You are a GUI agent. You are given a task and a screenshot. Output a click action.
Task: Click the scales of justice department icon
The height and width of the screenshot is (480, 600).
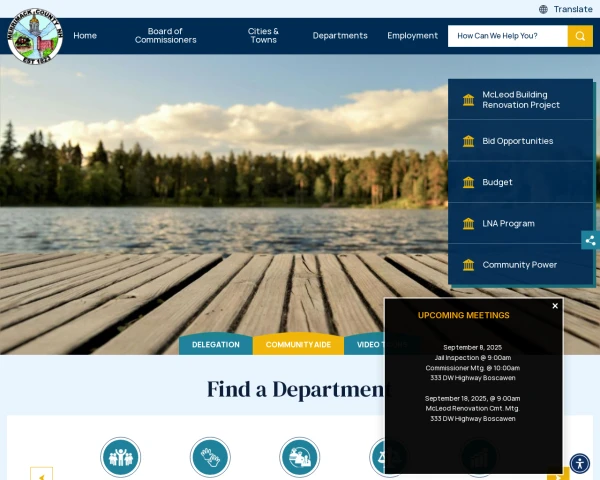click(377, 457)
